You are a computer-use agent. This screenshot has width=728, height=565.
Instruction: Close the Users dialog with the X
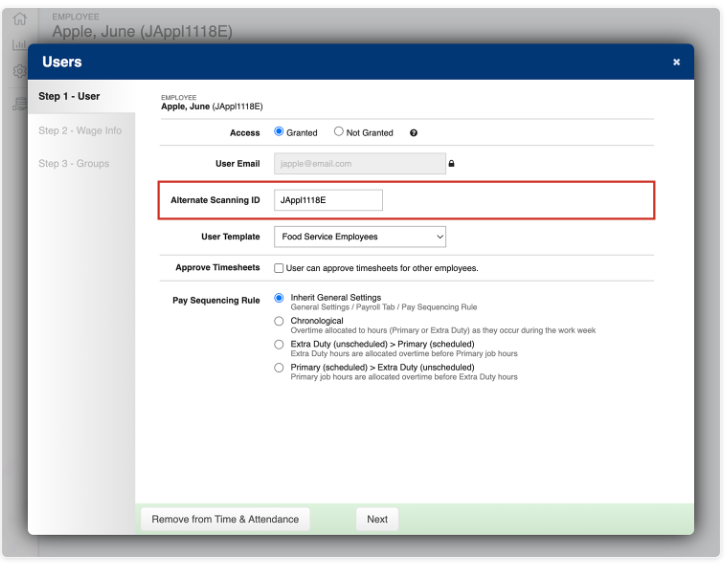[676, 62]
